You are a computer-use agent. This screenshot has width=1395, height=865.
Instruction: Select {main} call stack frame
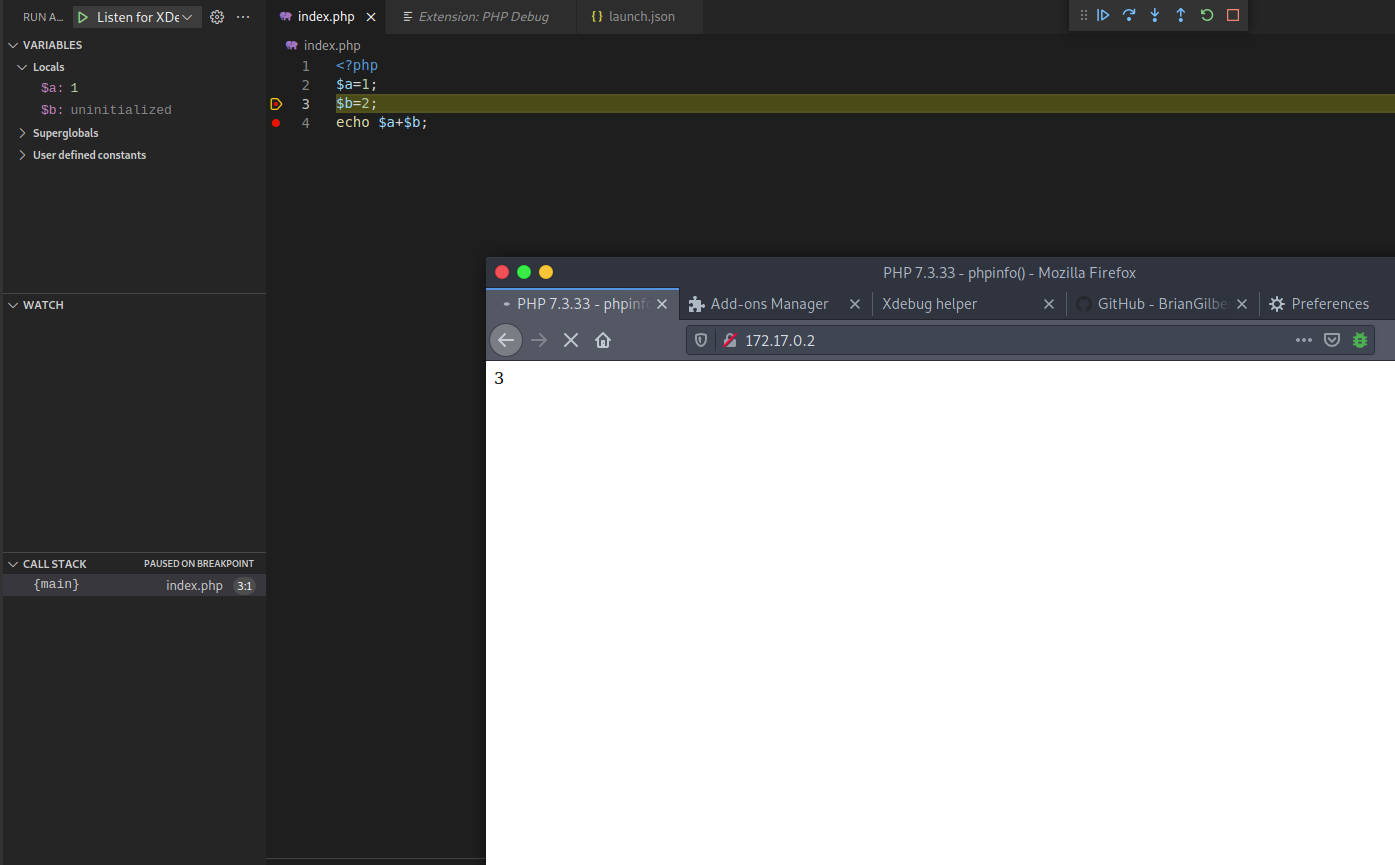[134, 585]
